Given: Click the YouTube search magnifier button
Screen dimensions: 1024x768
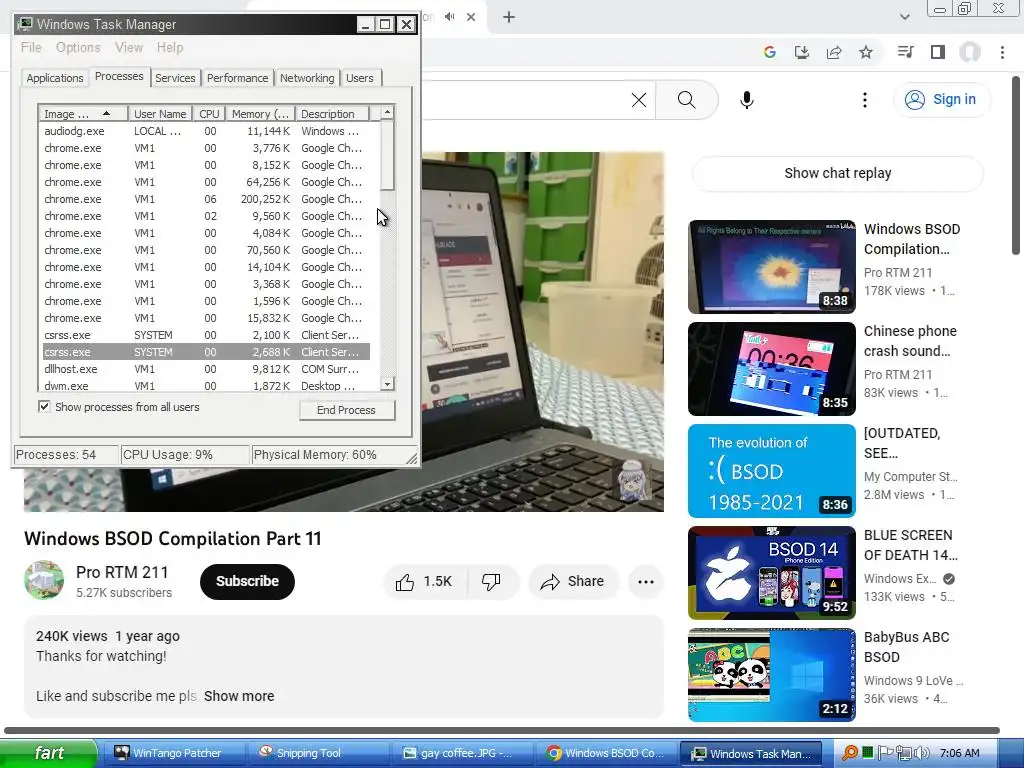Looking at the screenshot, I should point(686,100).
